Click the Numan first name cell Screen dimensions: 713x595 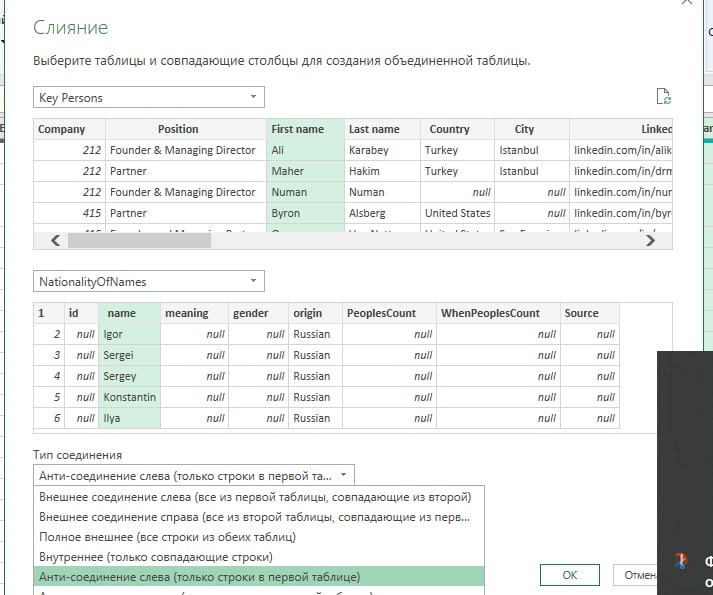pos(306,192)
